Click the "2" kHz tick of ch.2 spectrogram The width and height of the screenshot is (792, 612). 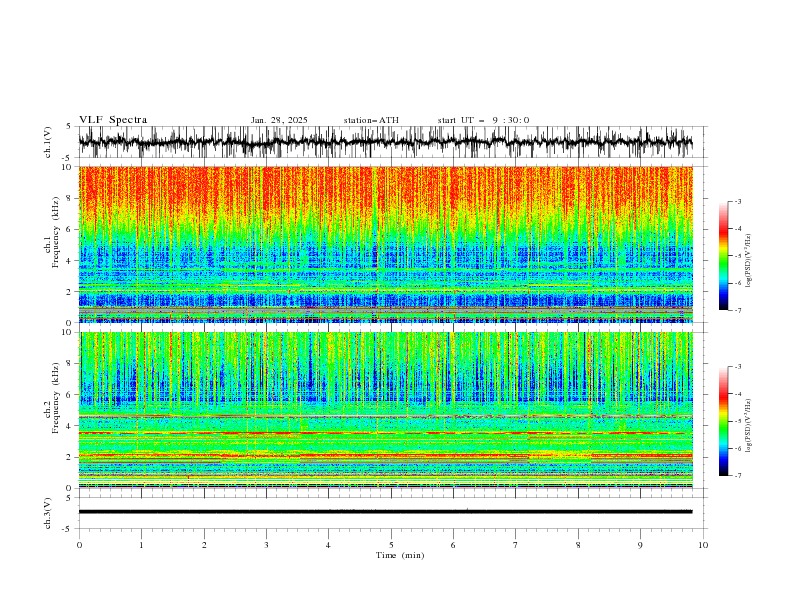coord(69,457)
